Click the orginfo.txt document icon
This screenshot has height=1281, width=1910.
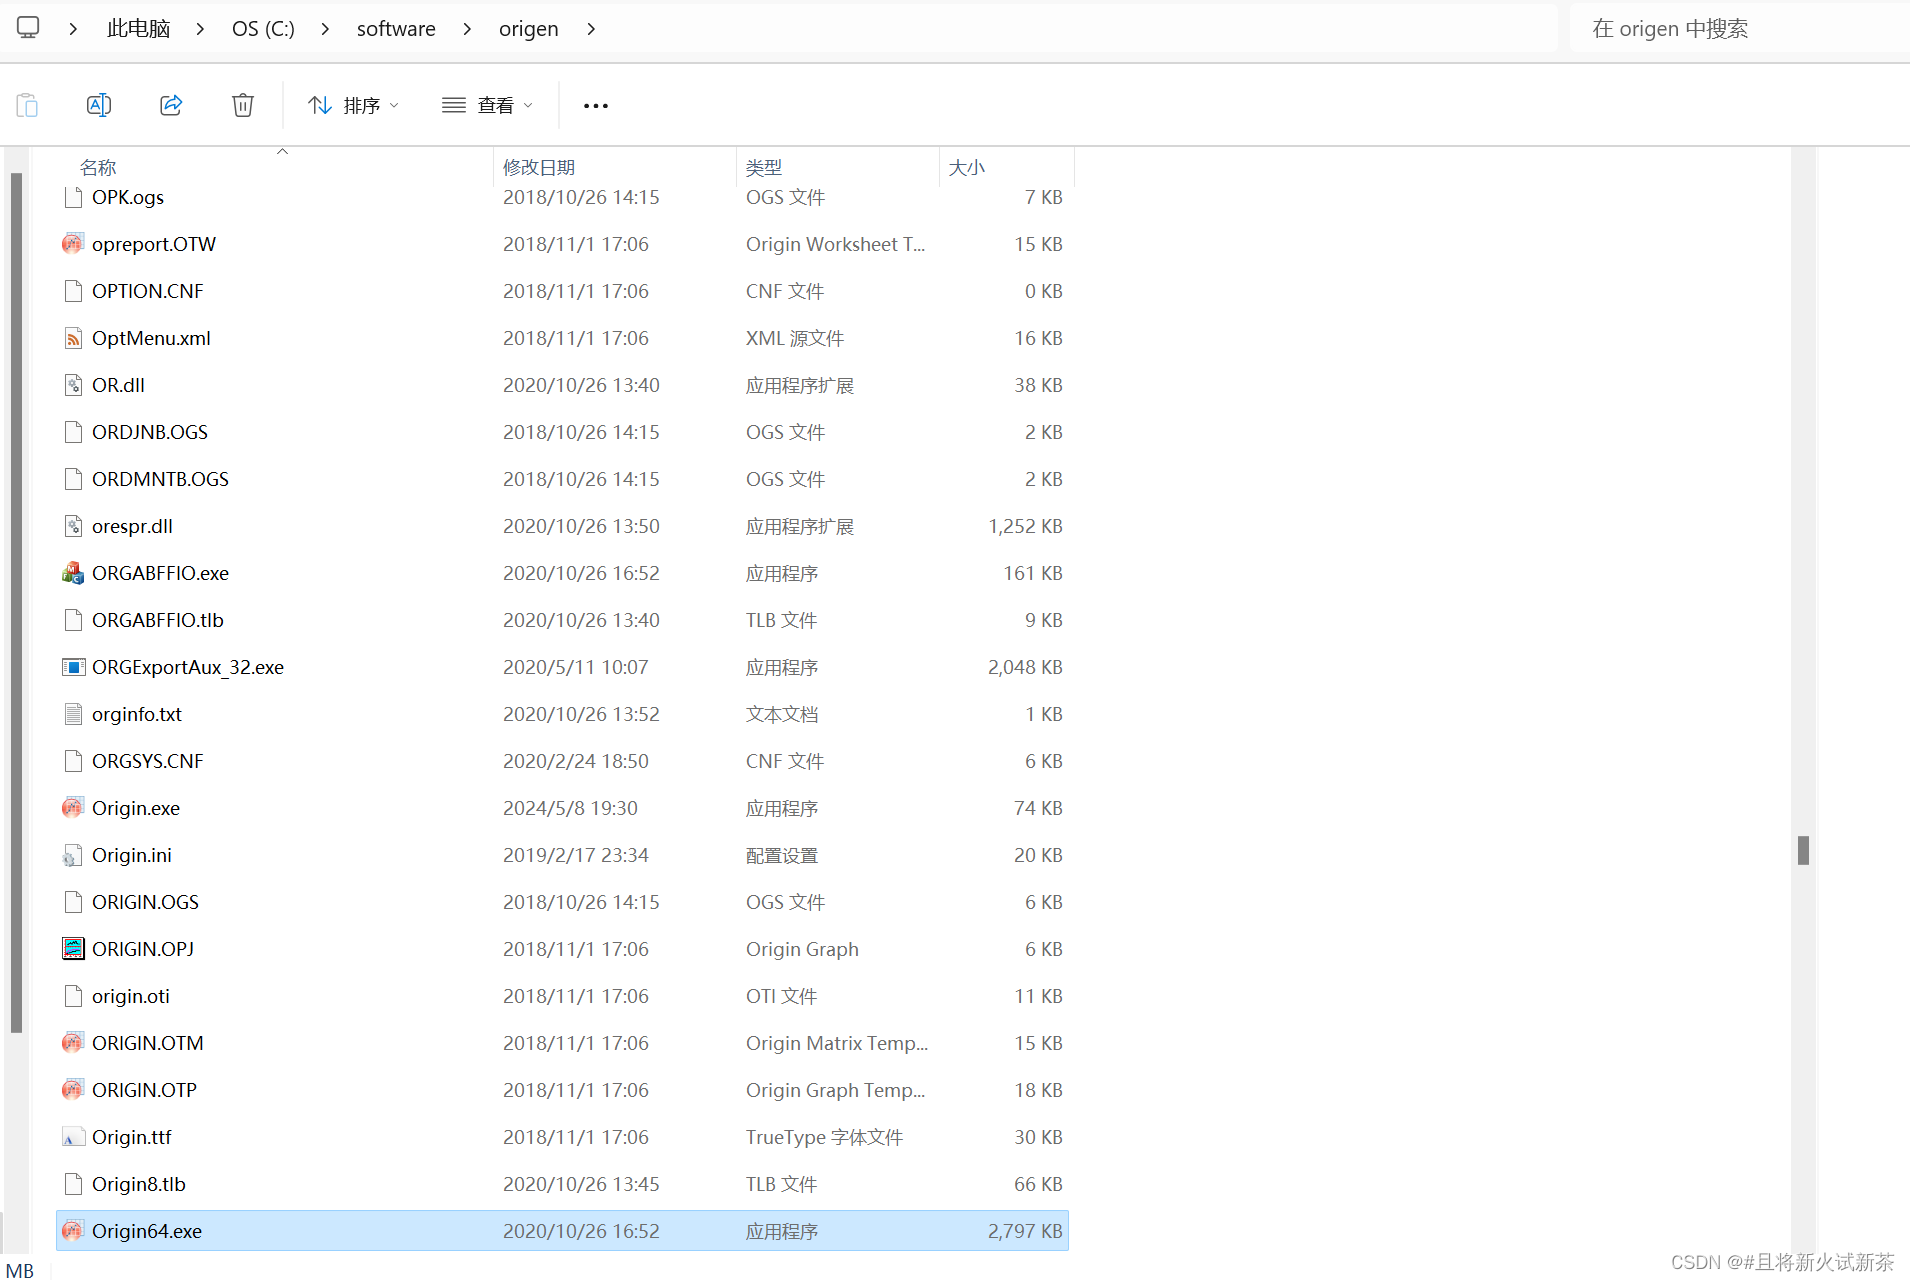(x=73, y=714)
